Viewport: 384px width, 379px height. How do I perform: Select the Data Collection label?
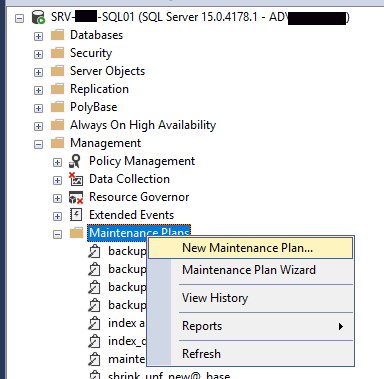[129, 179]
